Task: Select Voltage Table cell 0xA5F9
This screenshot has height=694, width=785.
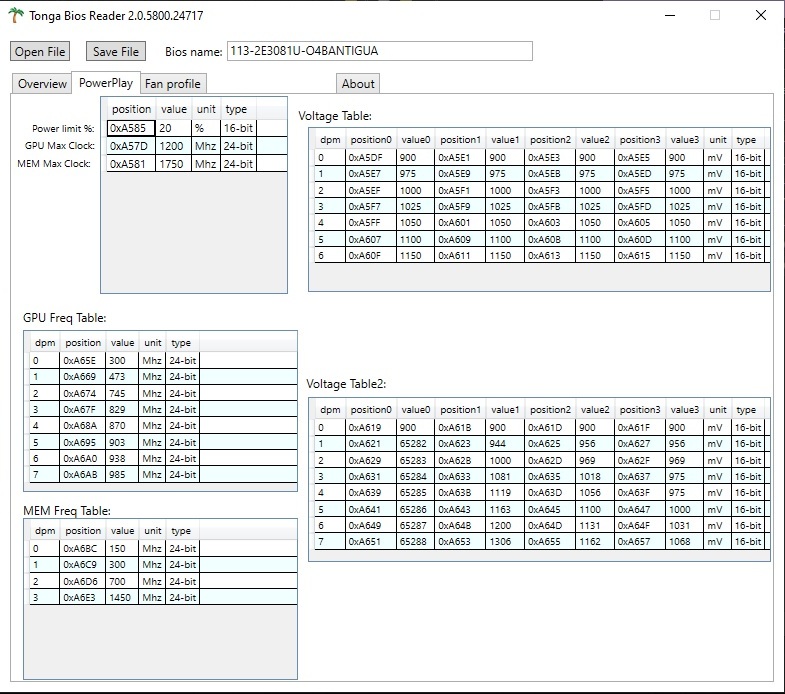Action: (460, 206)
